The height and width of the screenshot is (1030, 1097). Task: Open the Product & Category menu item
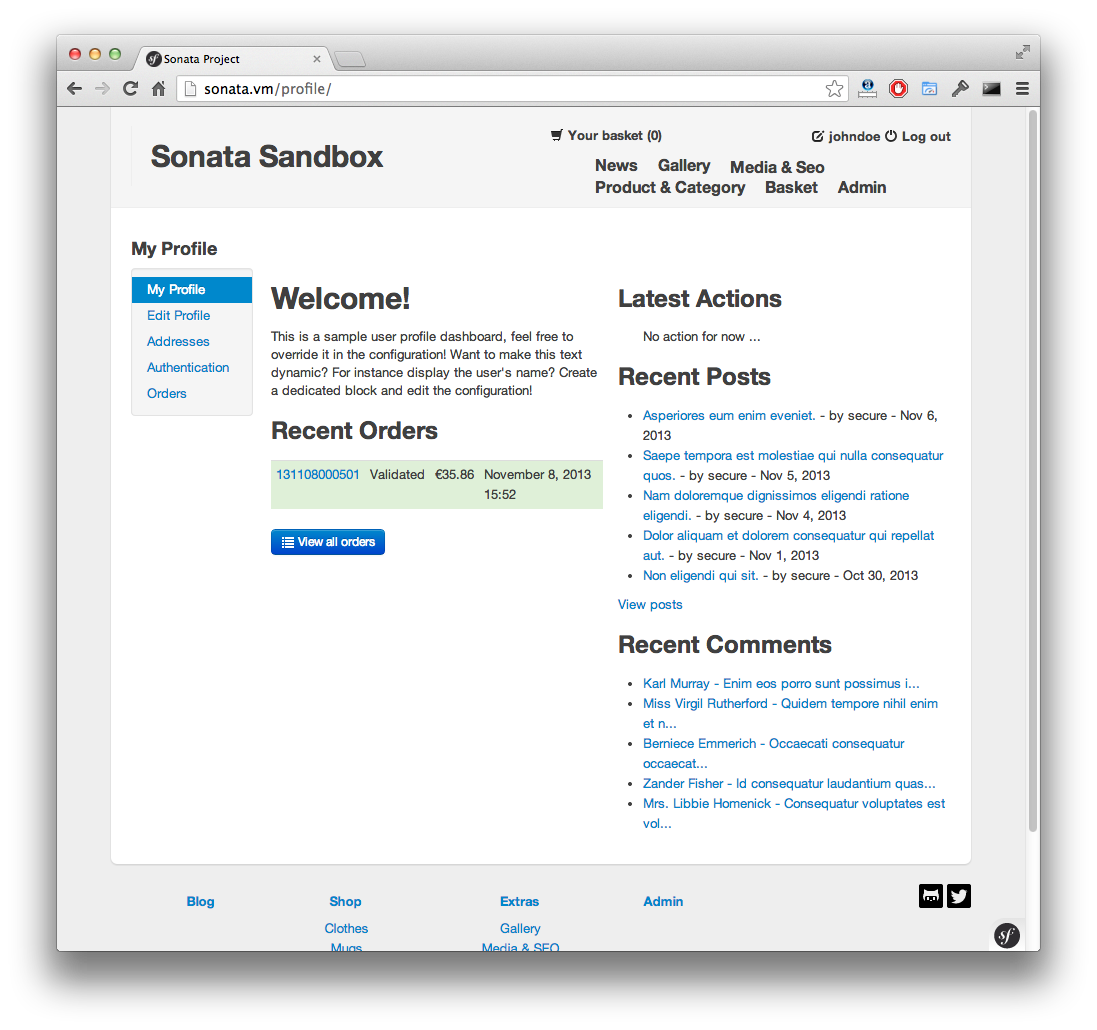click(x=670, y=188)
